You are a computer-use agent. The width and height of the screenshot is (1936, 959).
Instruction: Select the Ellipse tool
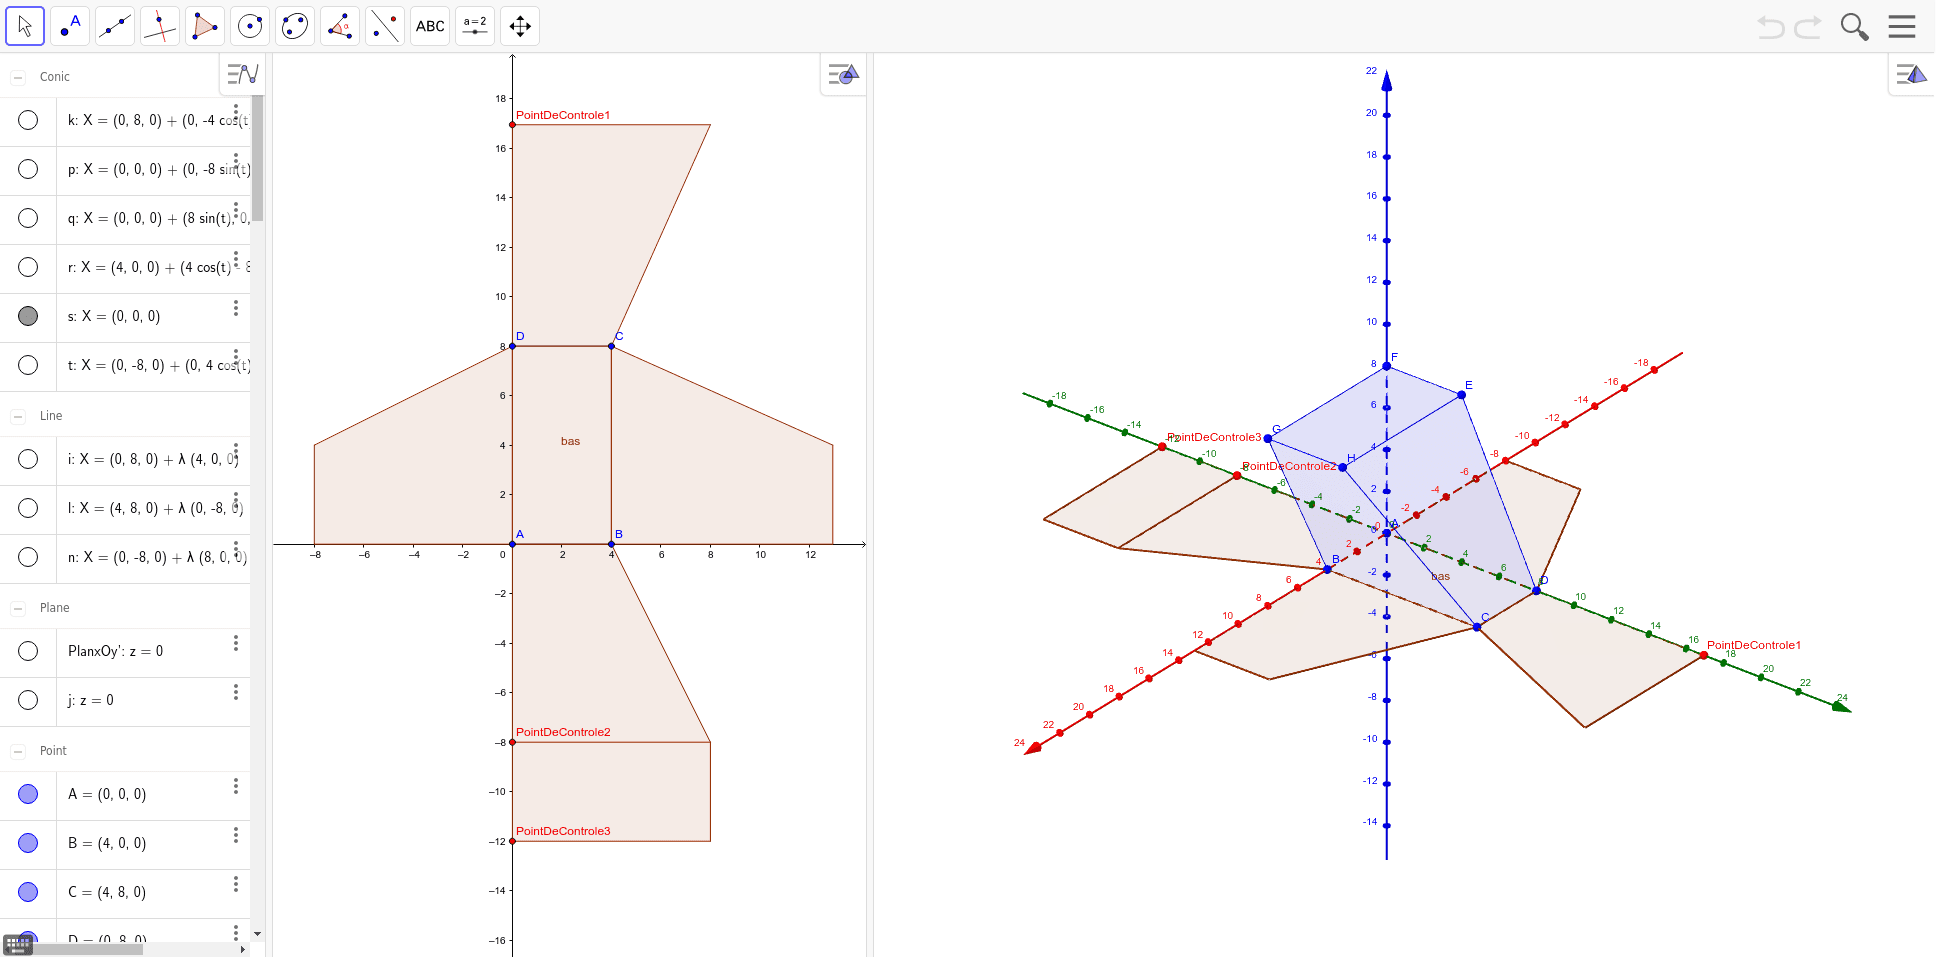(x=294, y=25)
